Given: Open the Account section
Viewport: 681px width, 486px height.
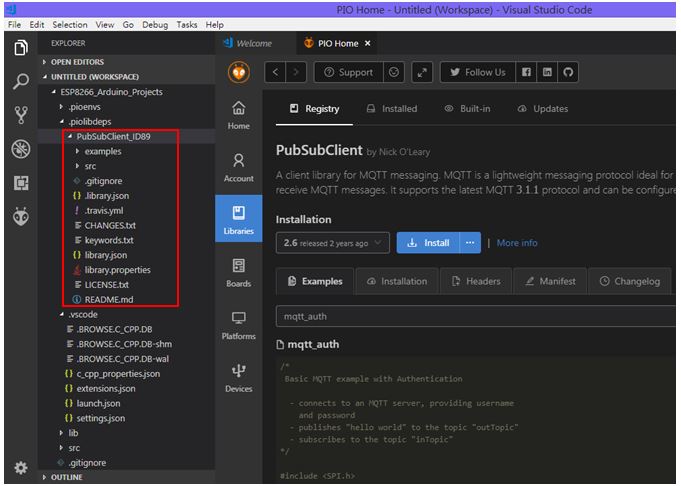Looking at the screenshot, I should [x=238, y=168].
